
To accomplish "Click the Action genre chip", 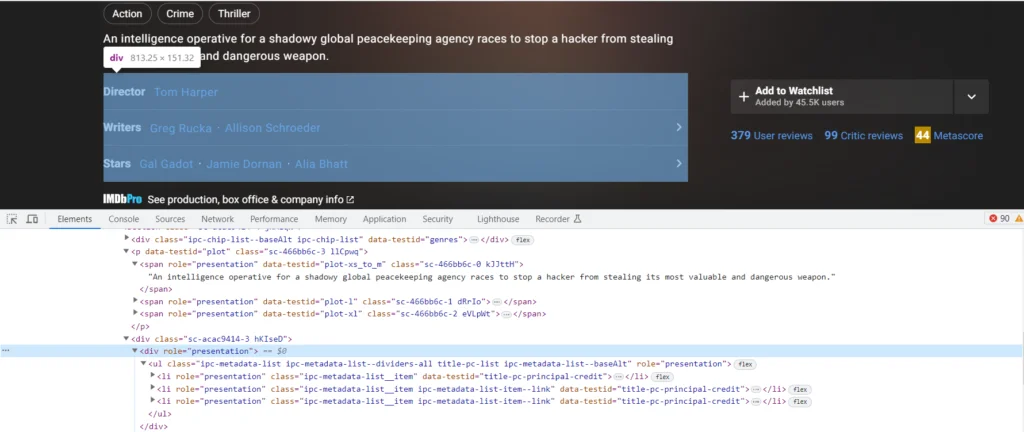I will click(127, 14).
